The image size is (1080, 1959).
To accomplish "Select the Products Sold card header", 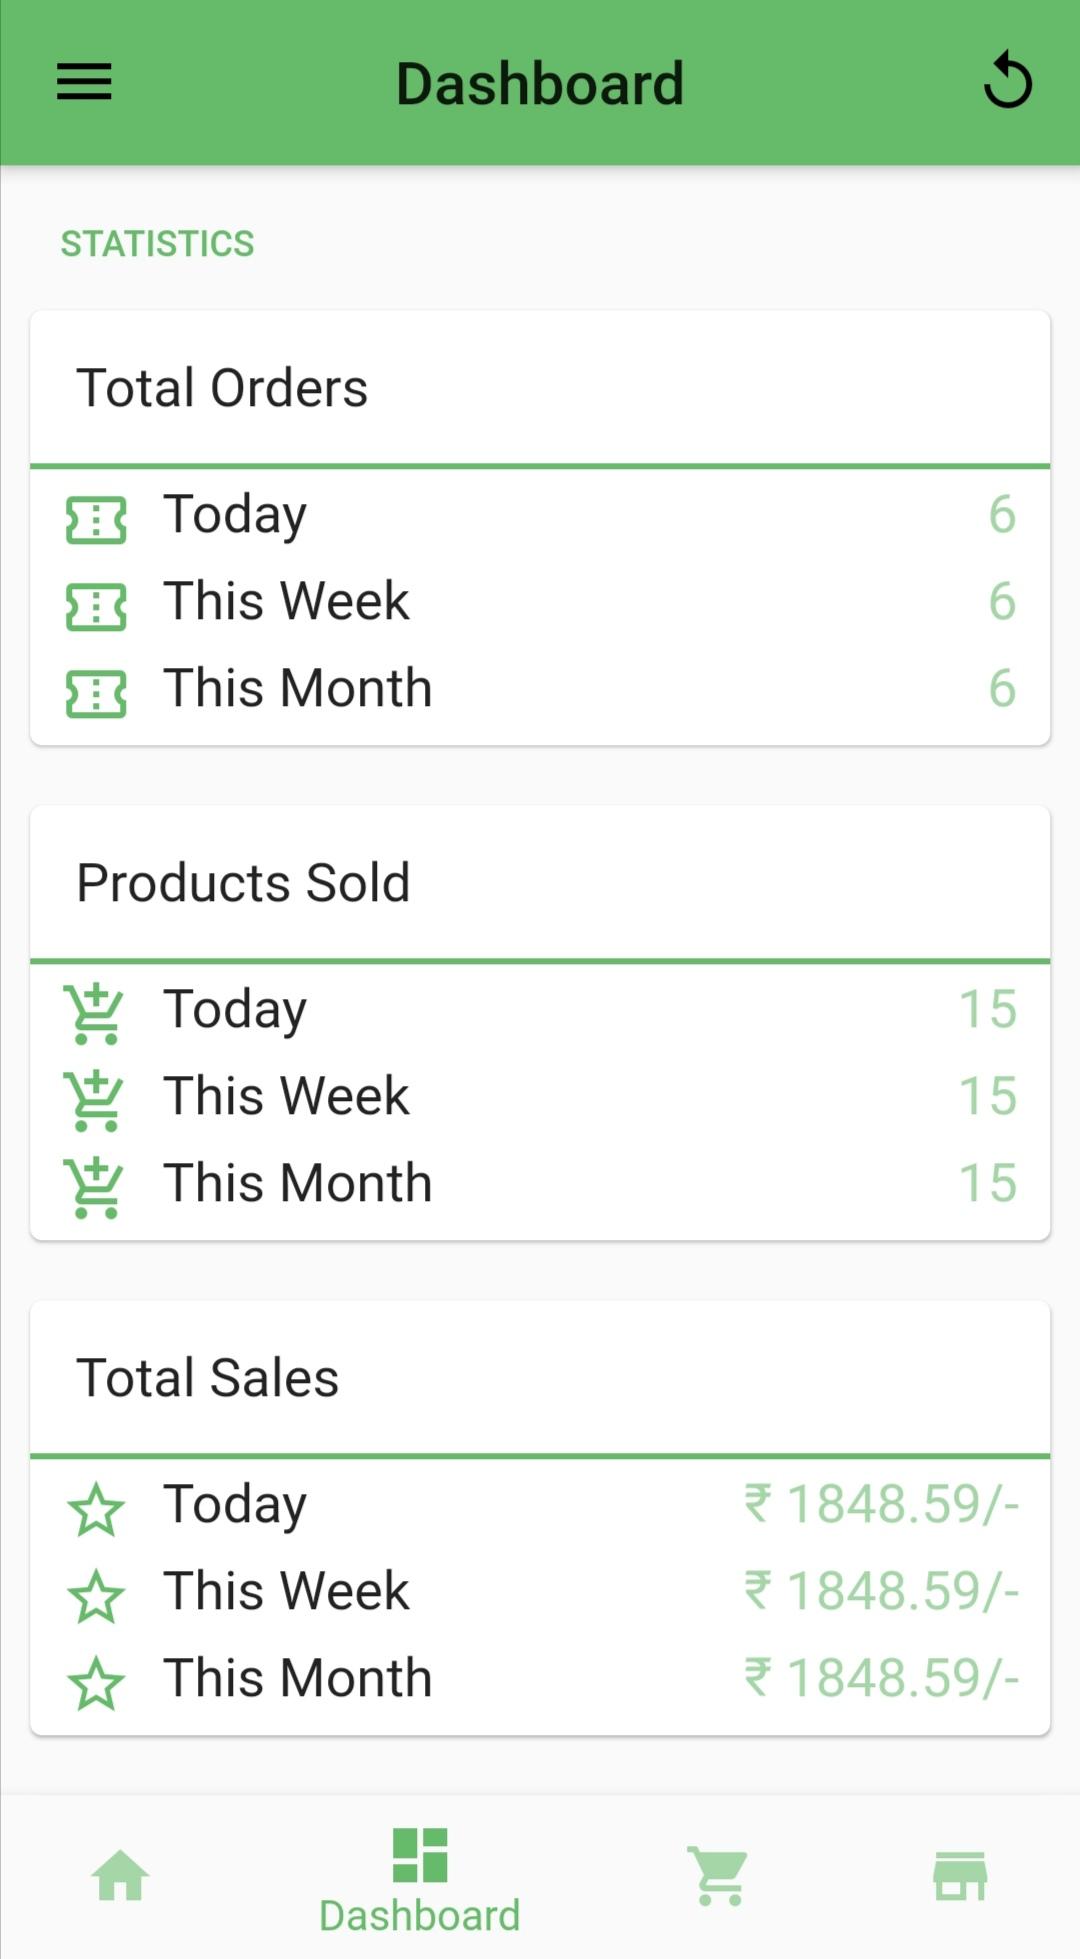I will 540,883.
